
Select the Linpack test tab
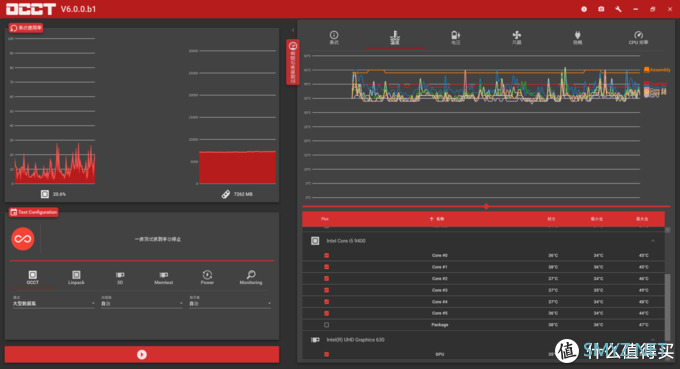pyautogui.click(x=76, y=278)
